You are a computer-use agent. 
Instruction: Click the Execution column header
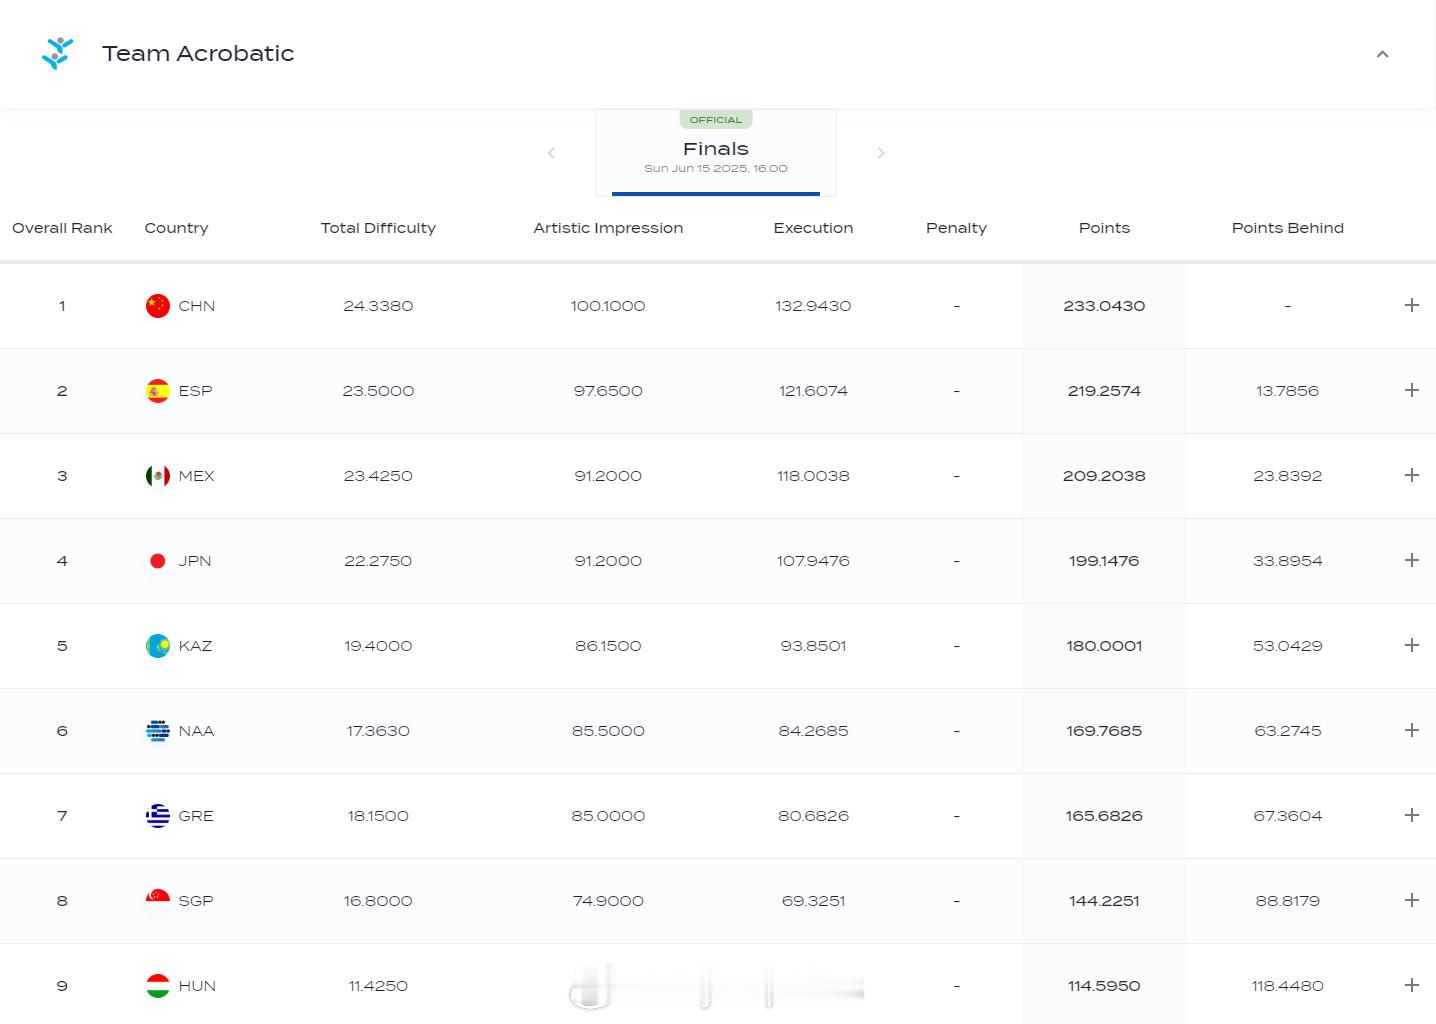point(813,228)
